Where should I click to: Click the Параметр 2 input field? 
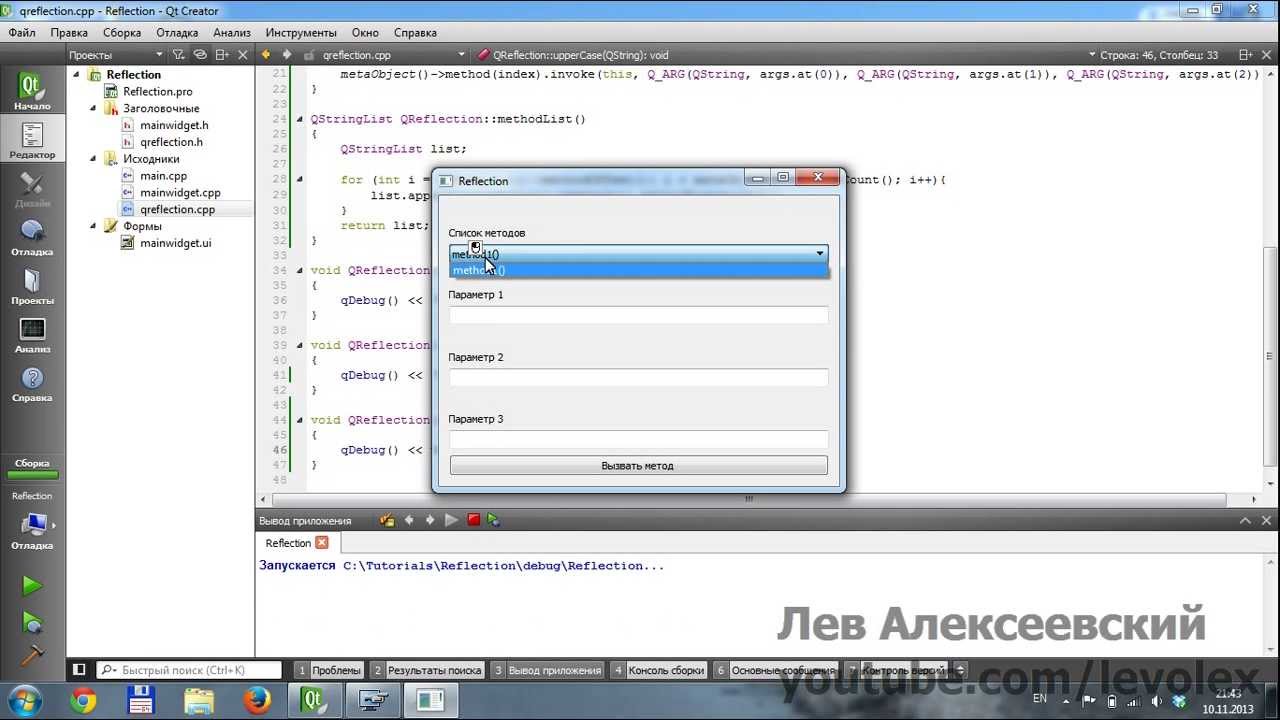[638, 377]
